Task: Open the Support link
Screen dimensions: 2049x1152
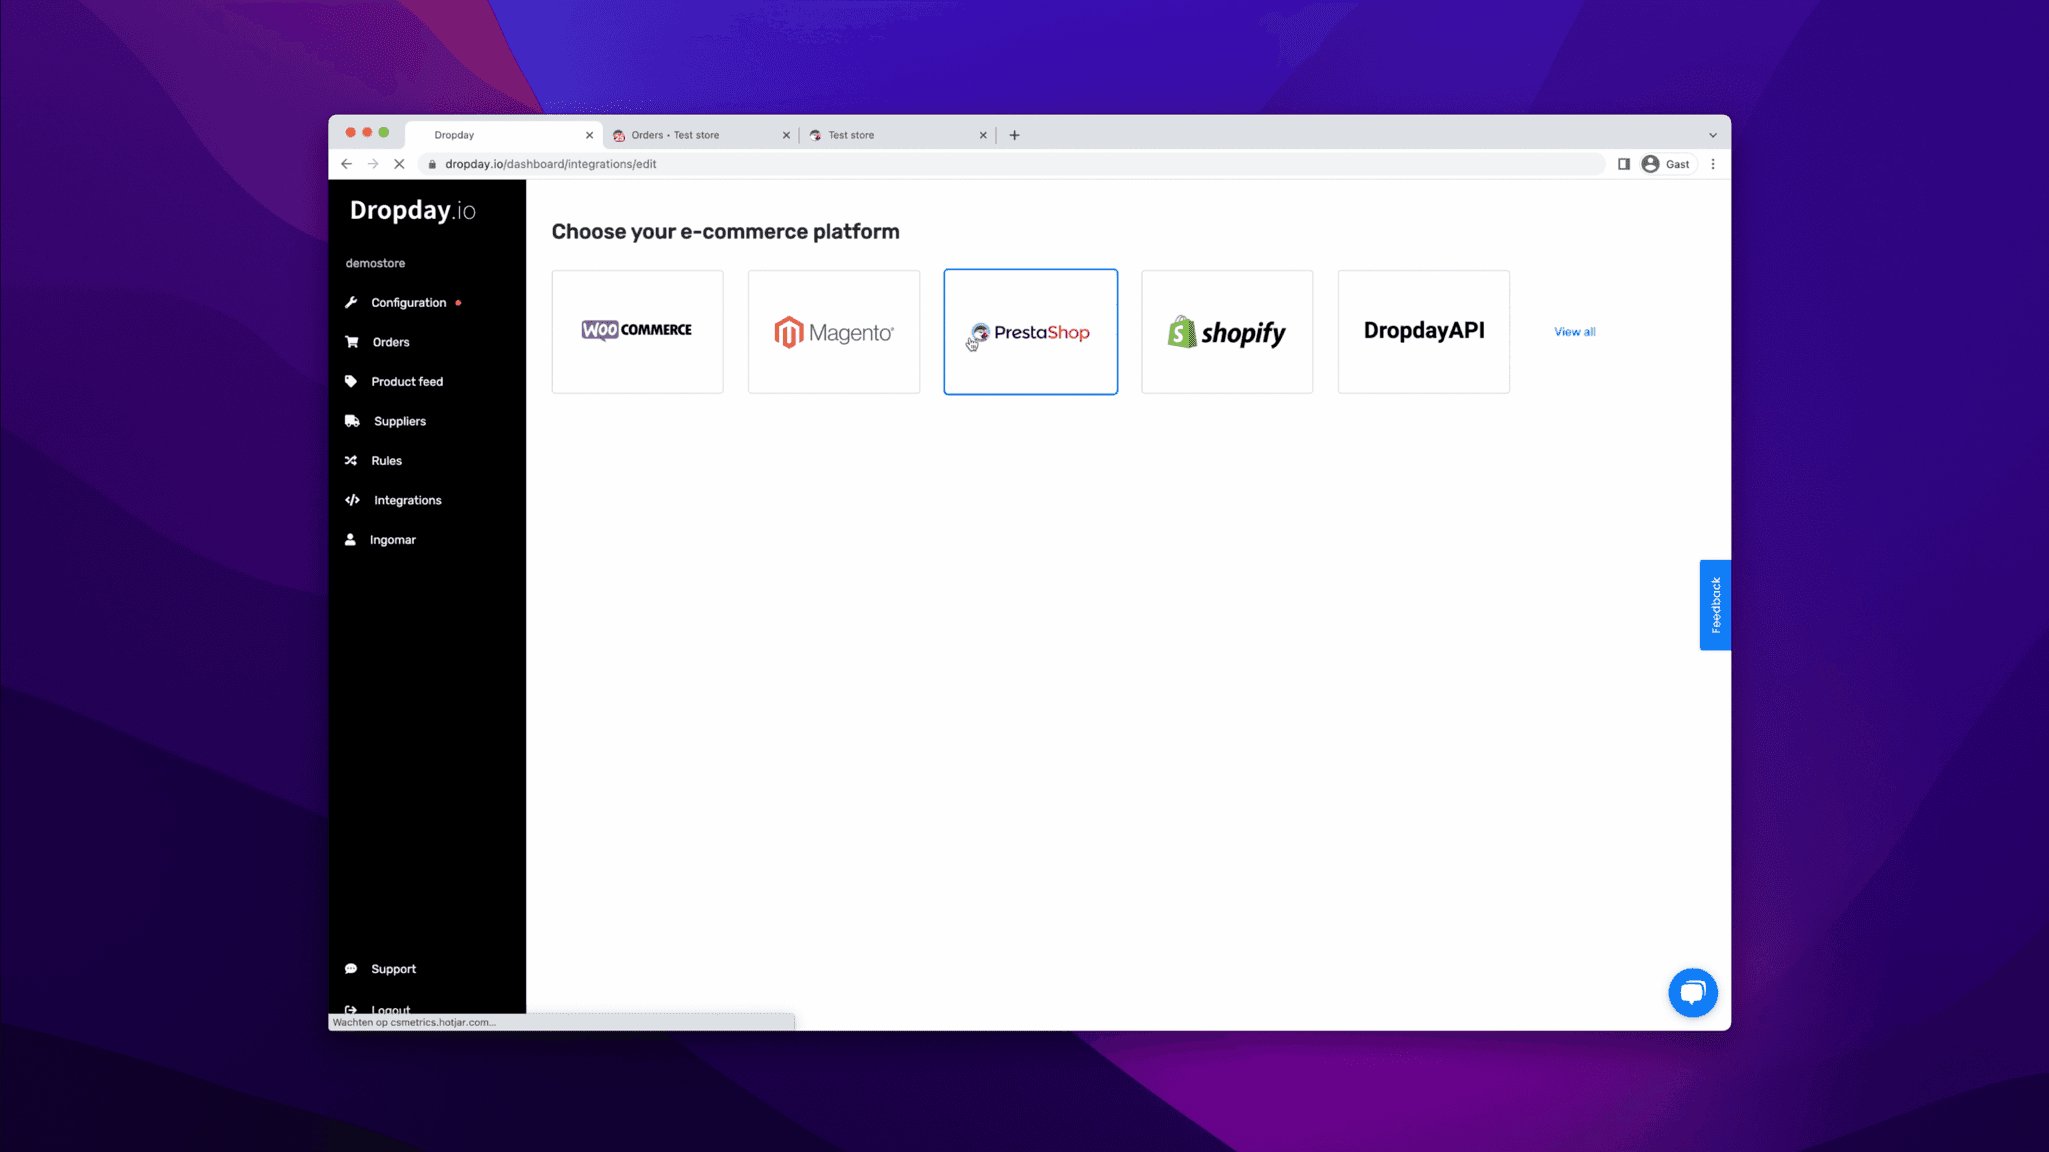Action: pyautogui.click(x=393, y=969)
